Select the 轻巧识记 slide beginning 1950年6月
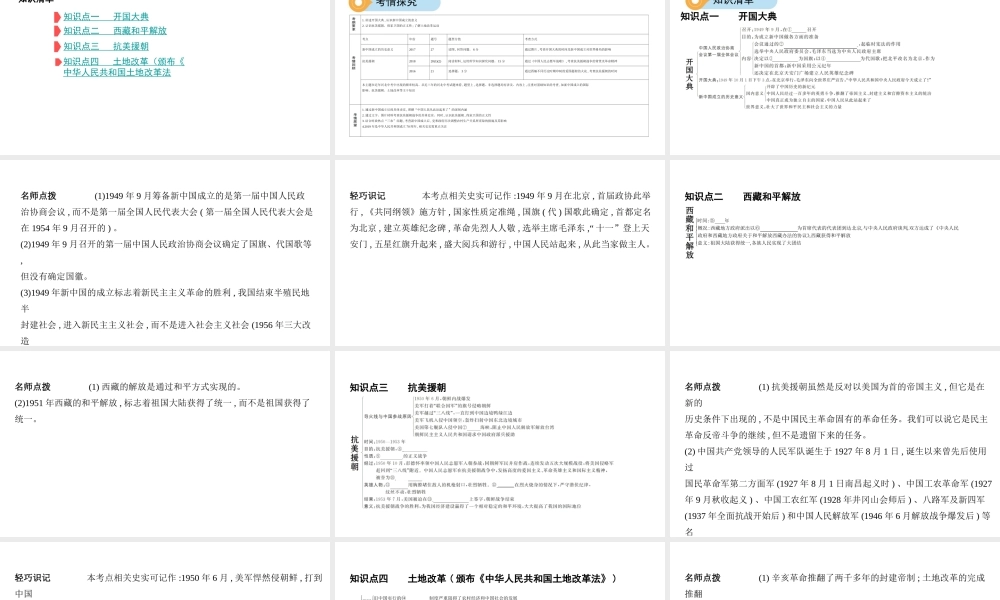 (x=165, y=571)
